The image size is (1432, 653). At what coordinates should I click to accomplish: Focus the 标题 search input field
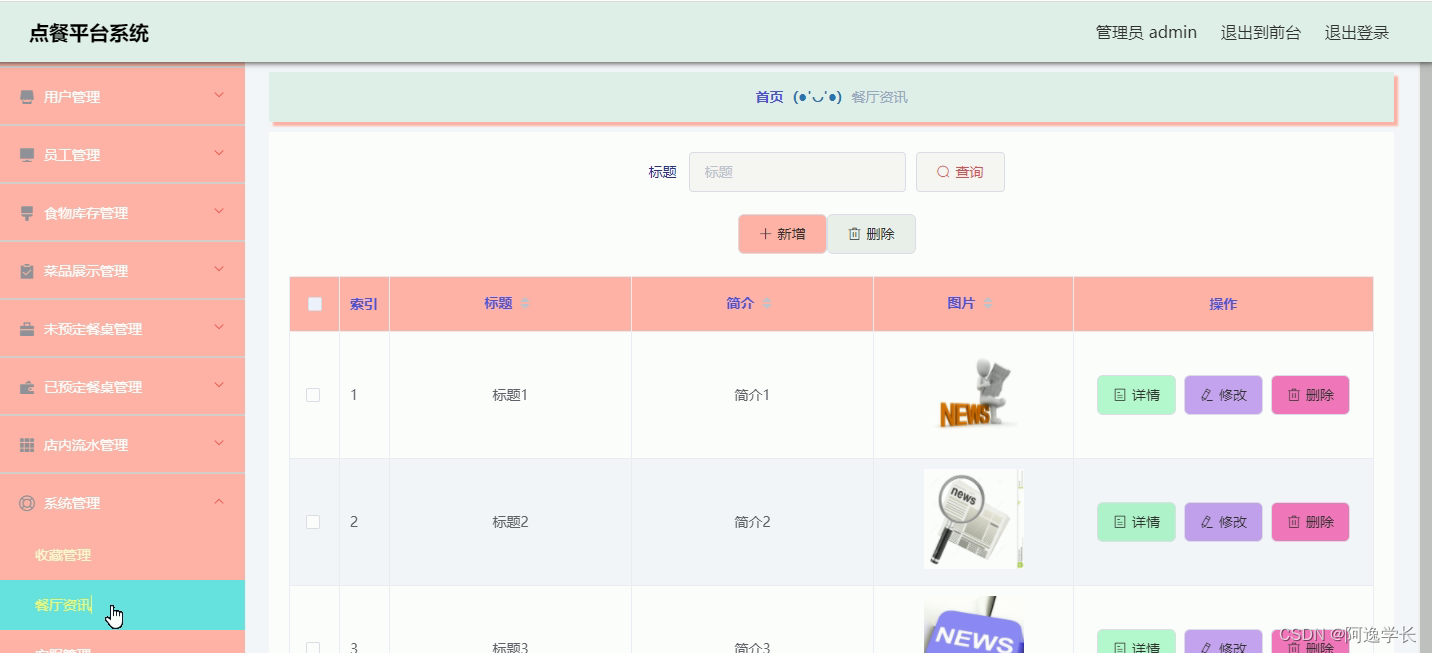797,172
